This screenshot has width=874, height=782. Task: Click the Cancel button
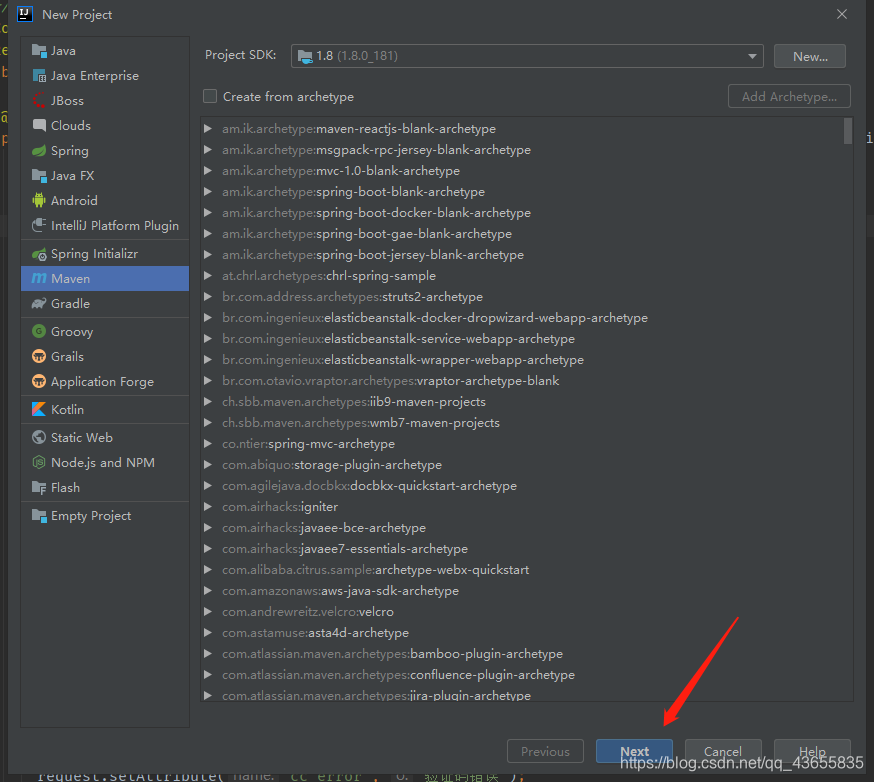[723, 751]
